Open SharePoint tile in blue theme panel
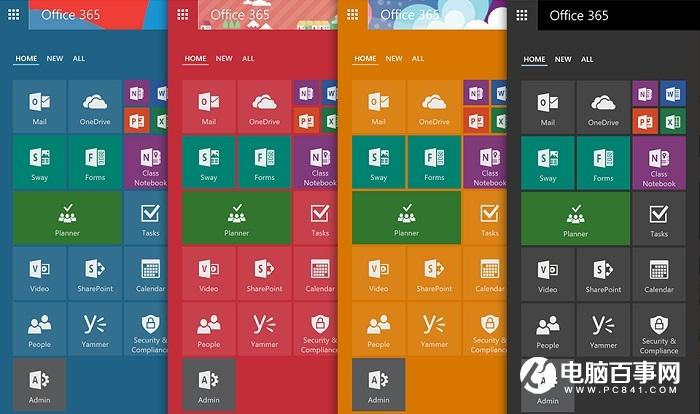The height and width of the screenshot is (414, 700). (95, 273)
